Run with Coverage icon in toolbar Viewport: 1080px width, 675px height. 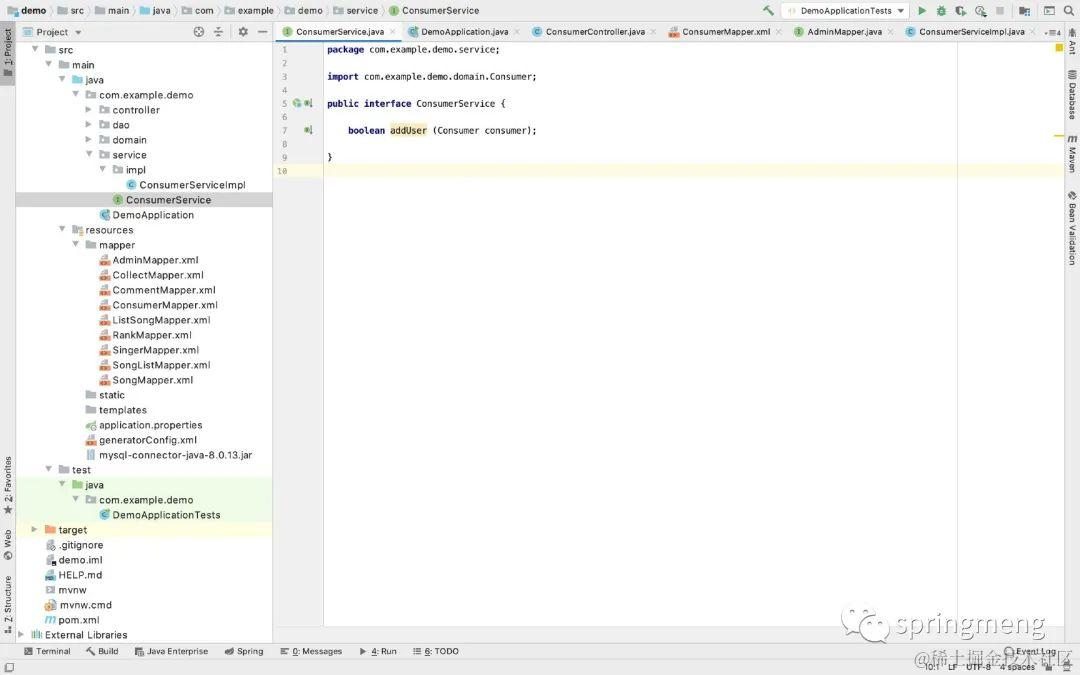pos(960,10)
